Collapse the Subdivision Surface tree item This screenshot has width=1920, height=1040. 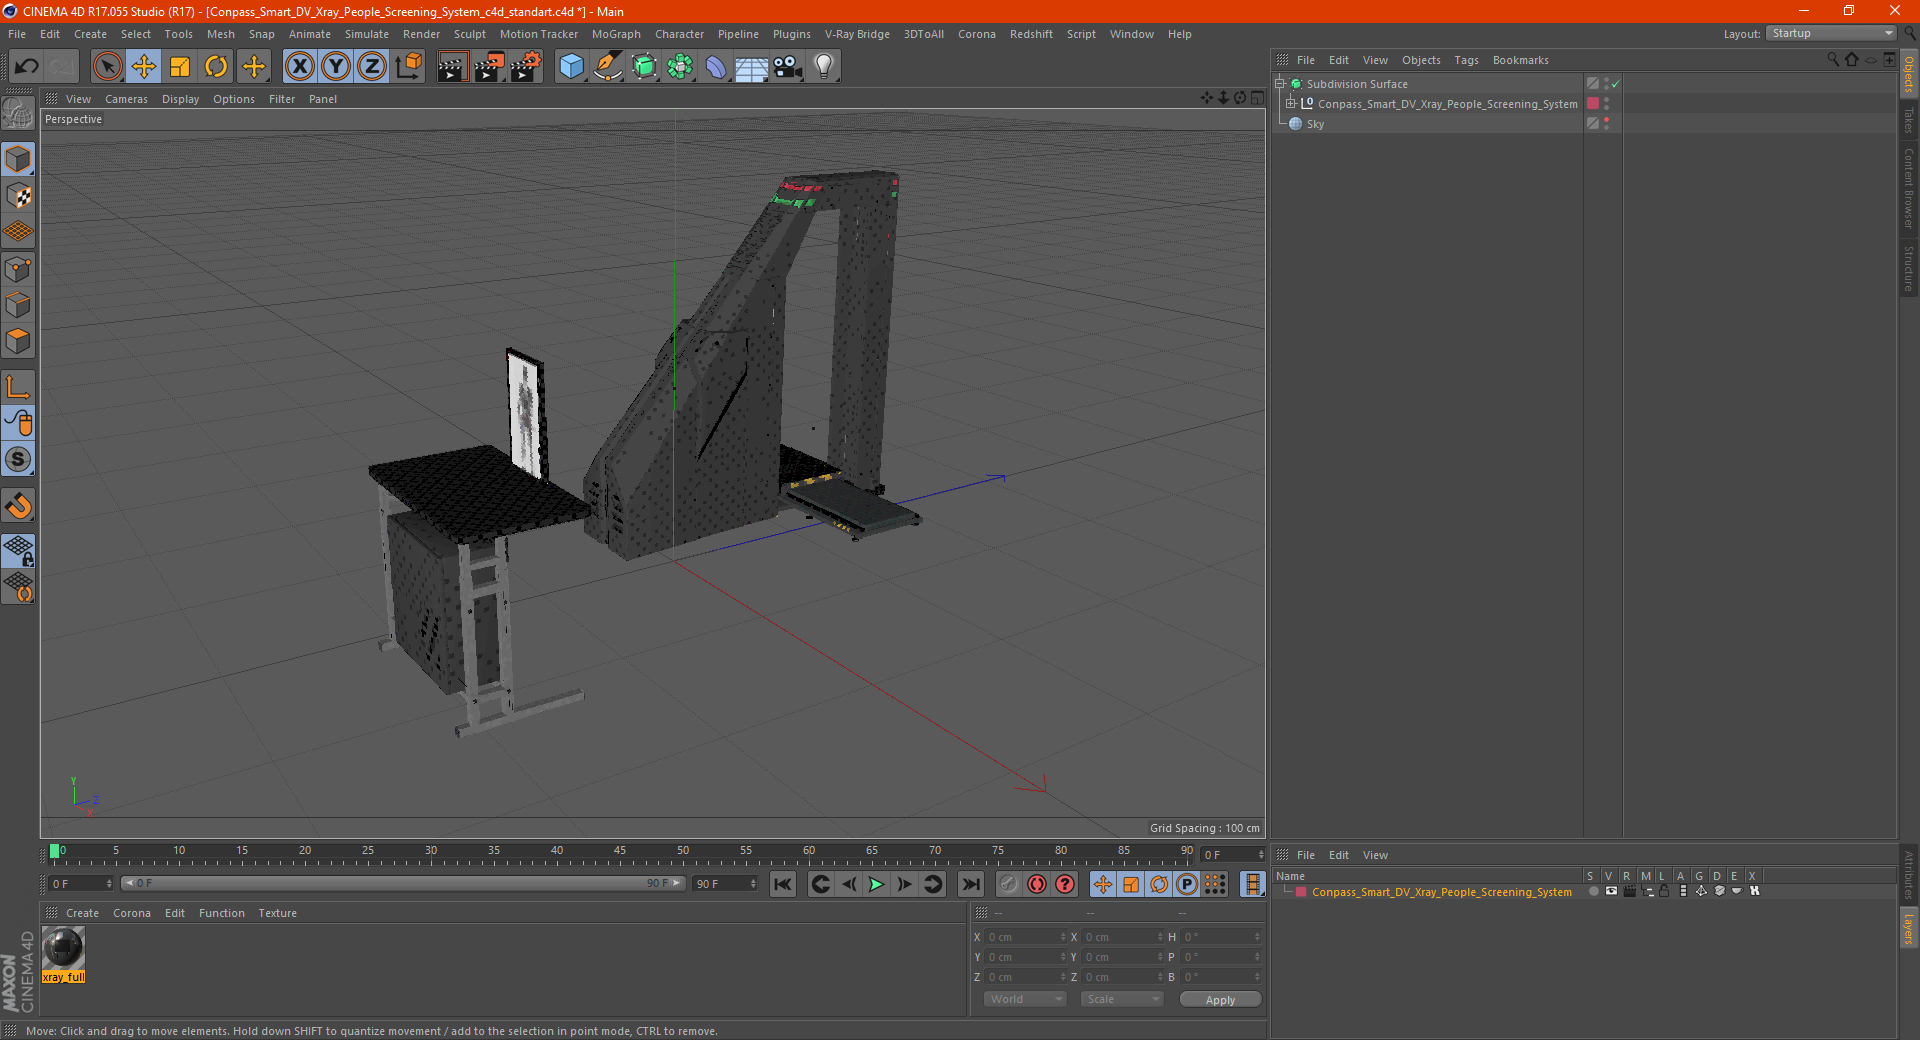1279,84
